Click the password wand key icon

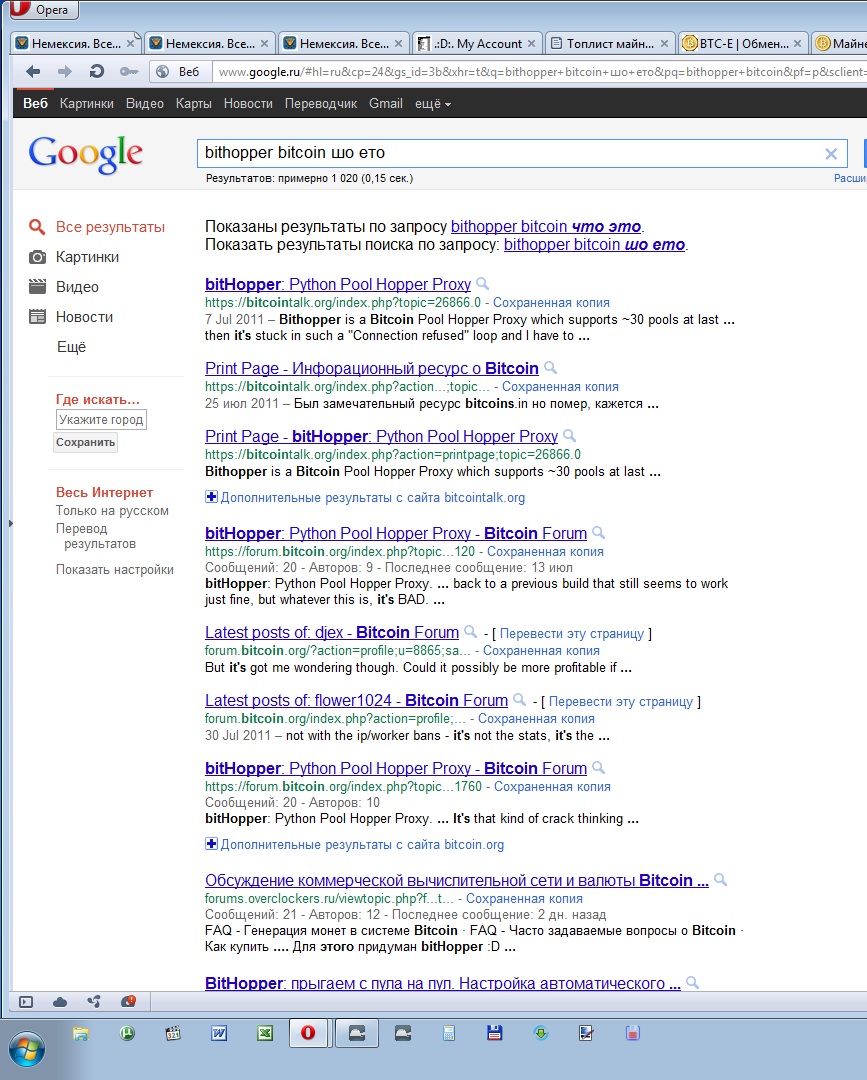click(x=128, y=72)
